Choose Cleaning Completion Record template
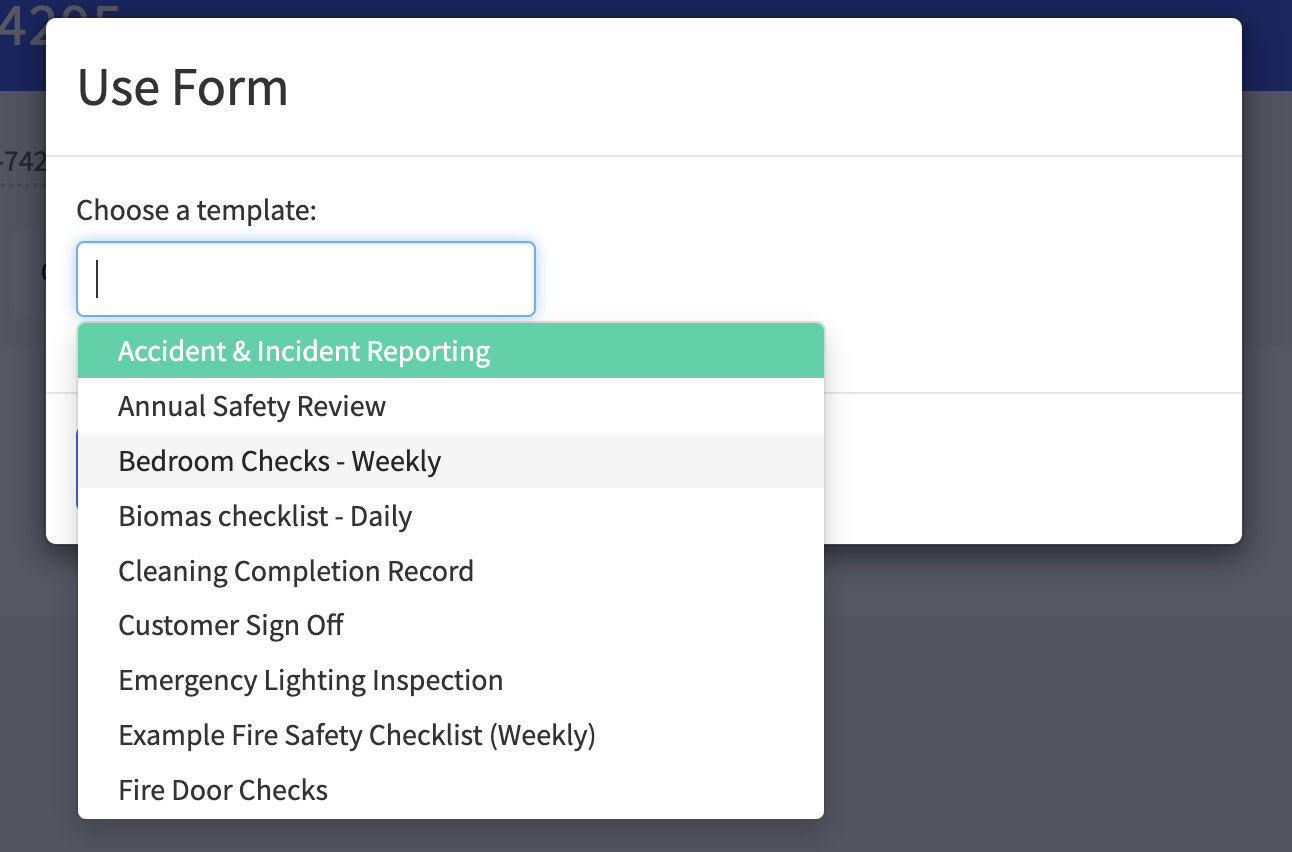The image size is (1292, 852). 296,571
